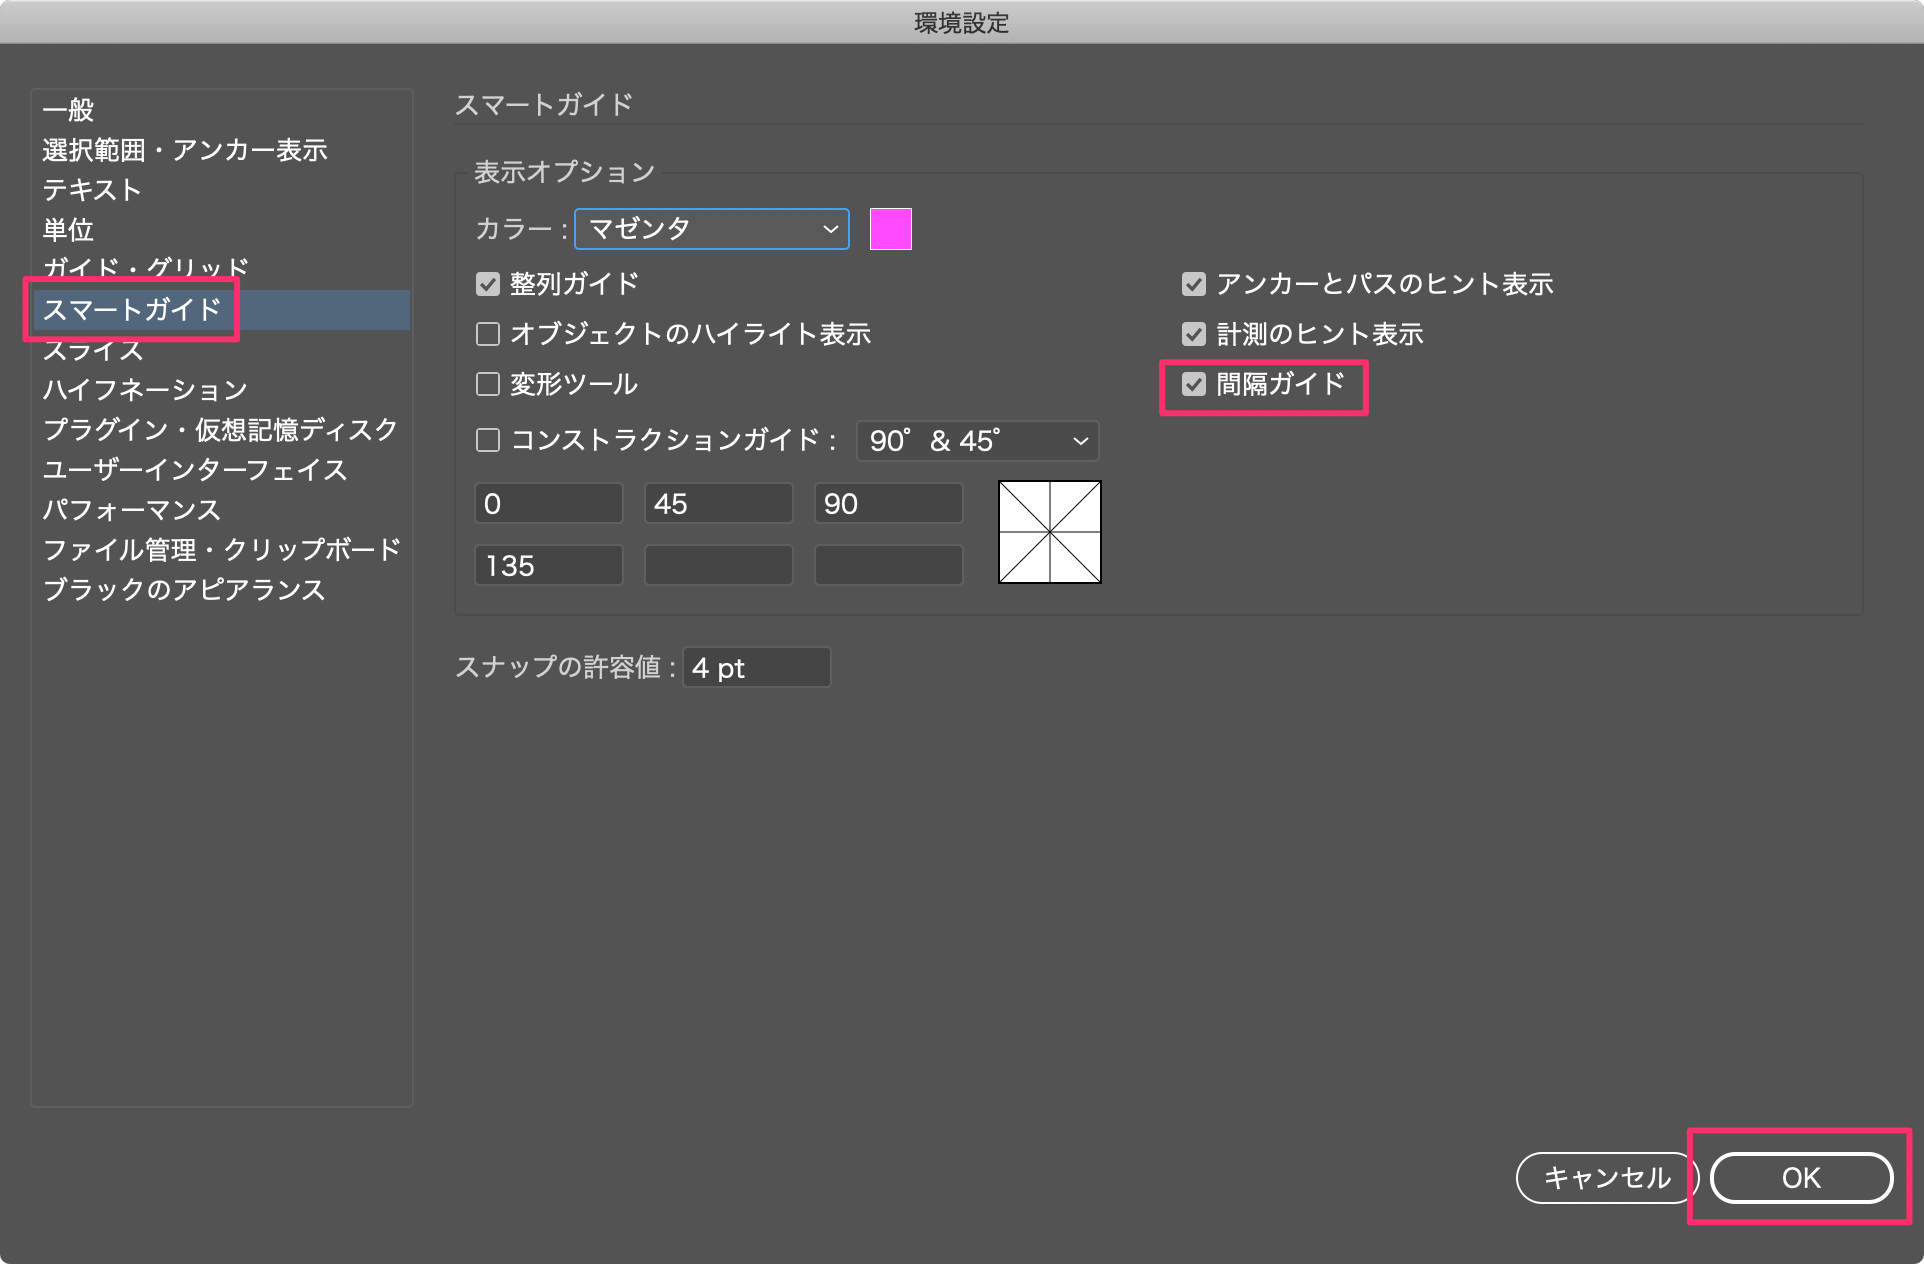Toggle the 整列ガイド checkbox

coord(488,284)
